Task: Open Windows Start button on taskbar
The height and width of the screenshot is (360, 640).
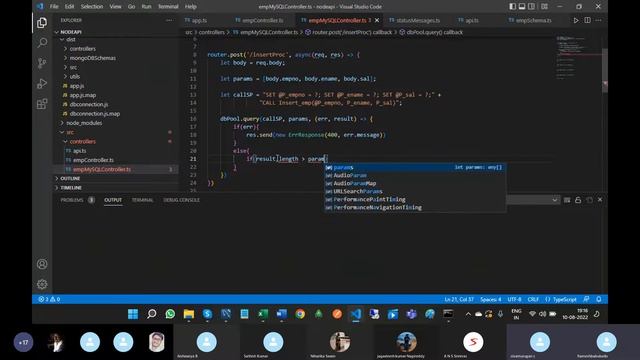Action: tap(133, 314)
